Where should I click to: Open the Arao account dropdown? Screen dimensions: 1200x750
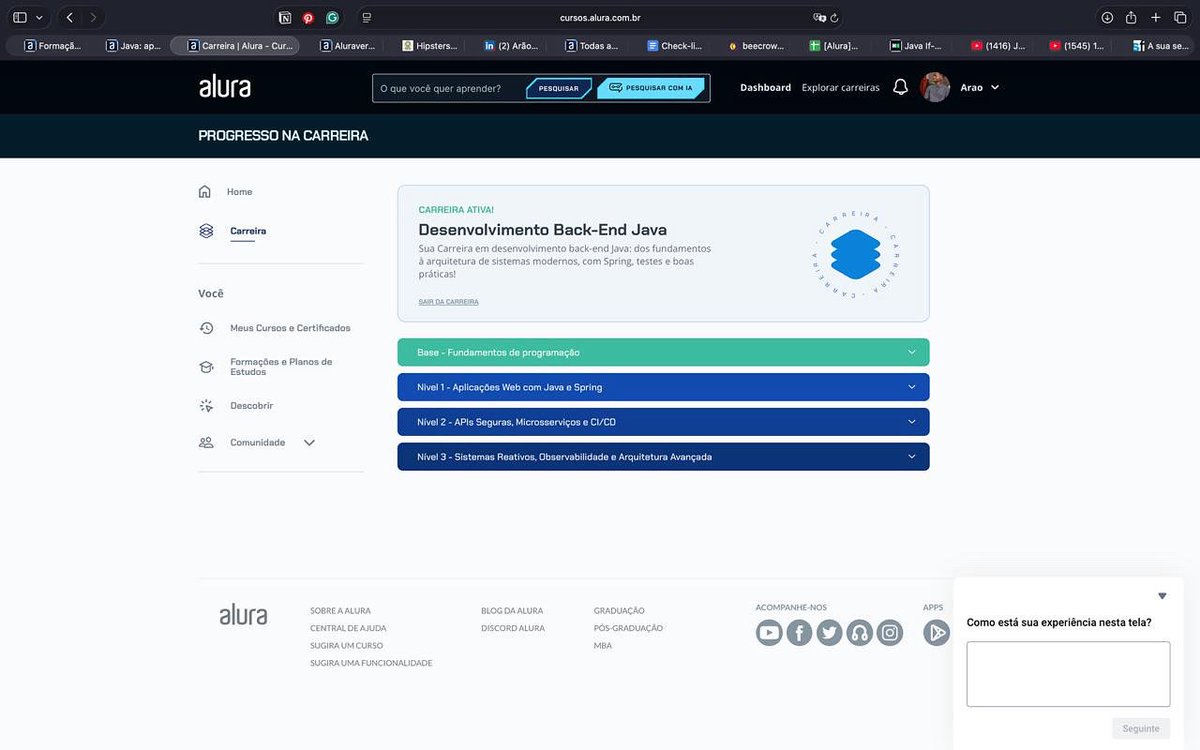980,88
